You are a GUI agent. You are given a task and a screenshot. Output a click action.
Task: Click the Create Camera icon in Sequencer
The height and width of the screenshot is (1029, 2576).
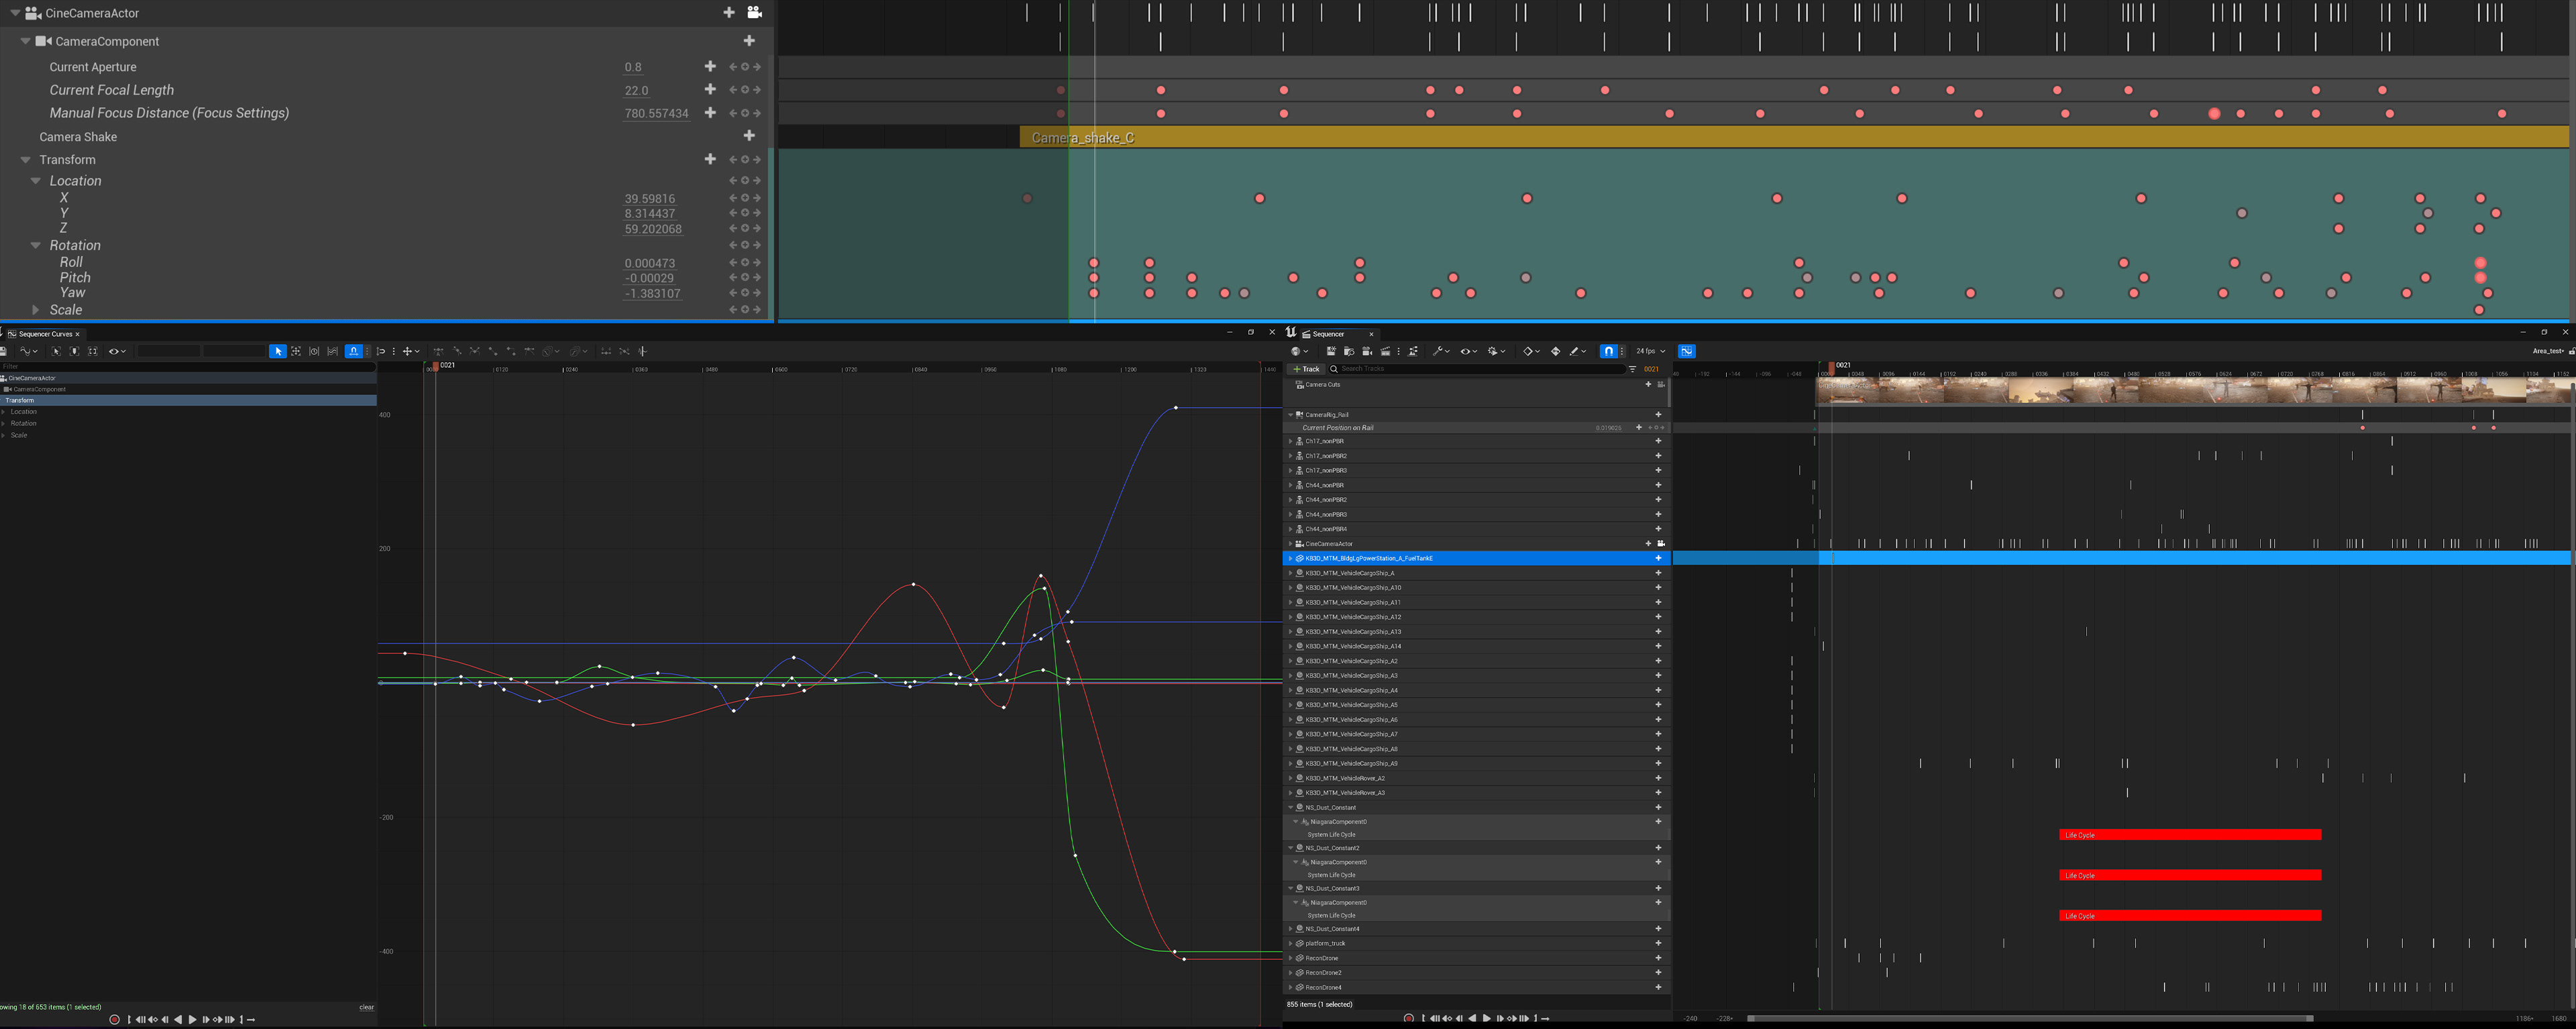1367,351
